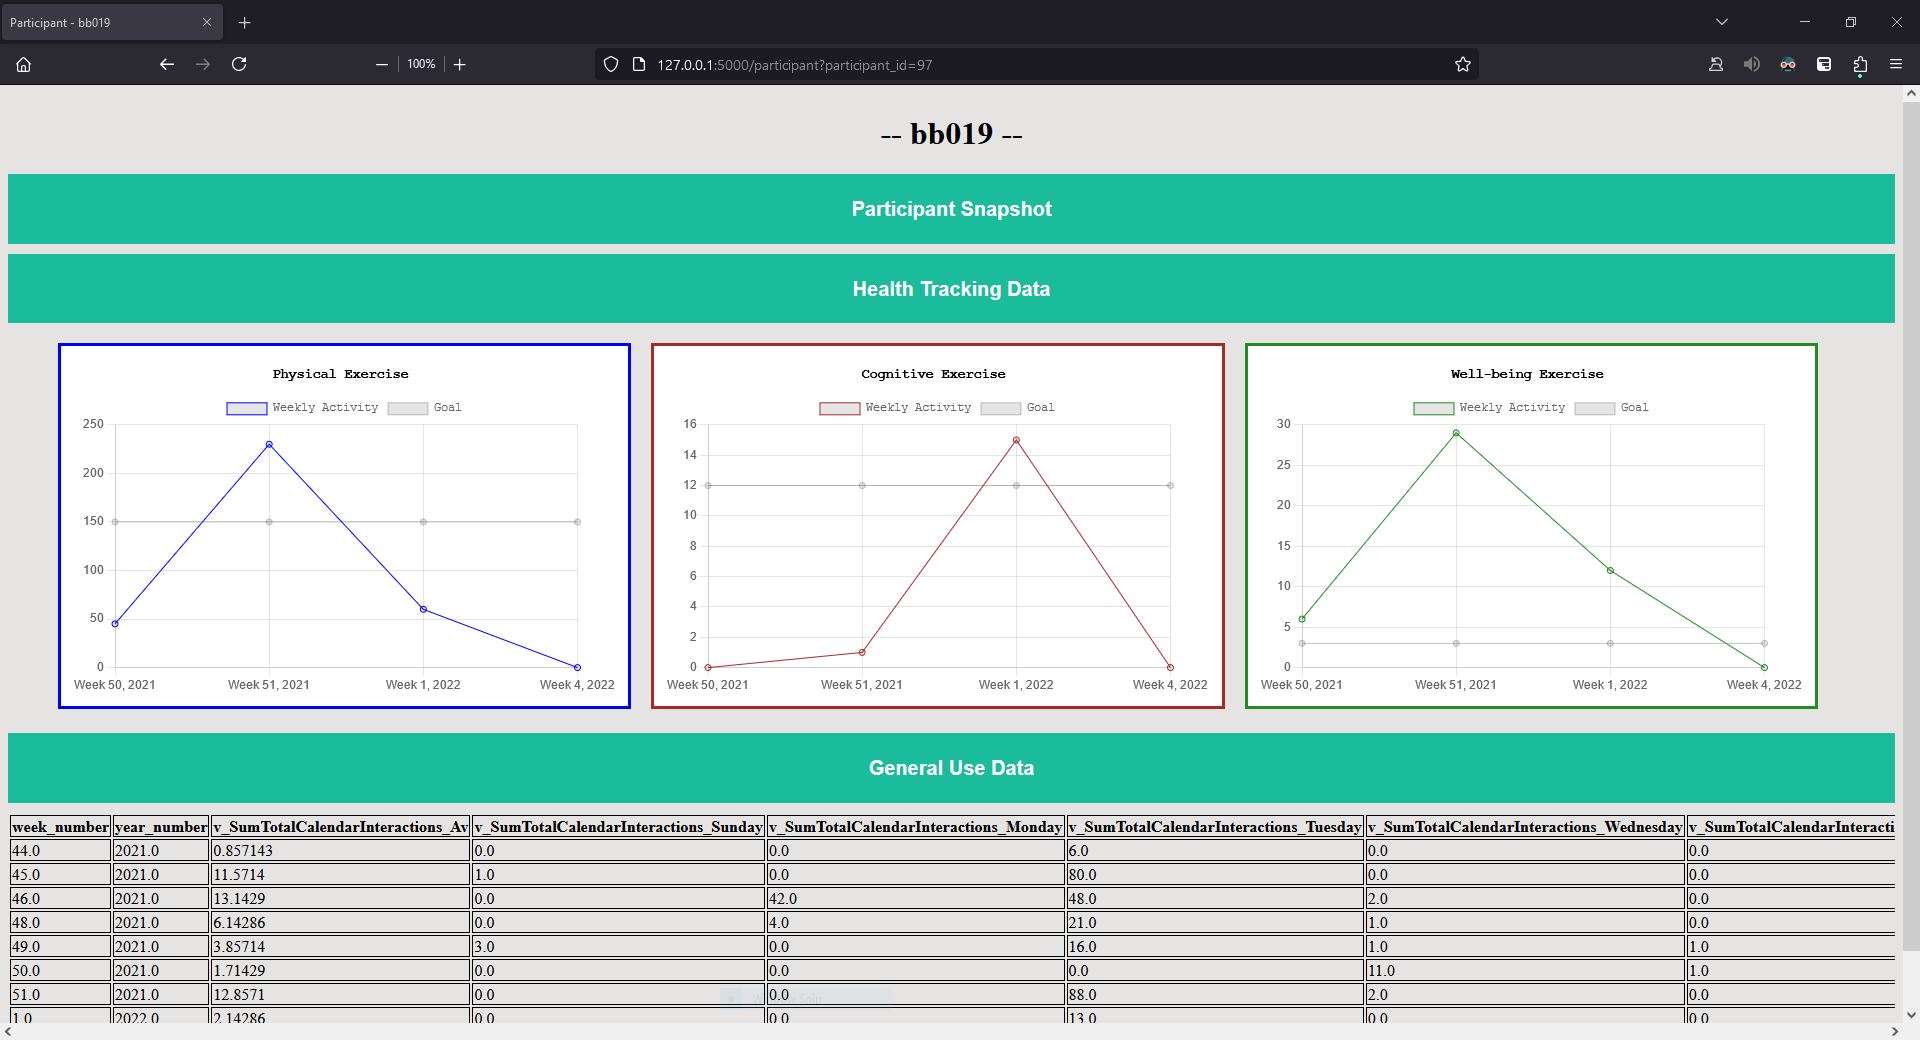The height and width of the screenshot is (1040, 1920).
Task: Collapse the General Use Data section
Action: point(951,768)
